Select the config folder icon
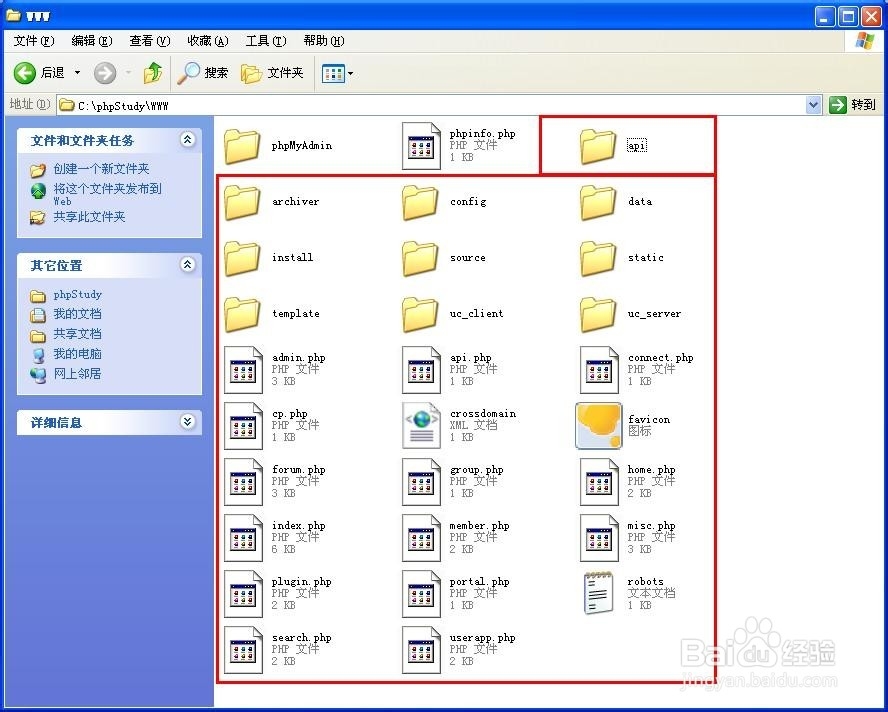Viewport: 888px width, 712px height. (x=420, y=202)
